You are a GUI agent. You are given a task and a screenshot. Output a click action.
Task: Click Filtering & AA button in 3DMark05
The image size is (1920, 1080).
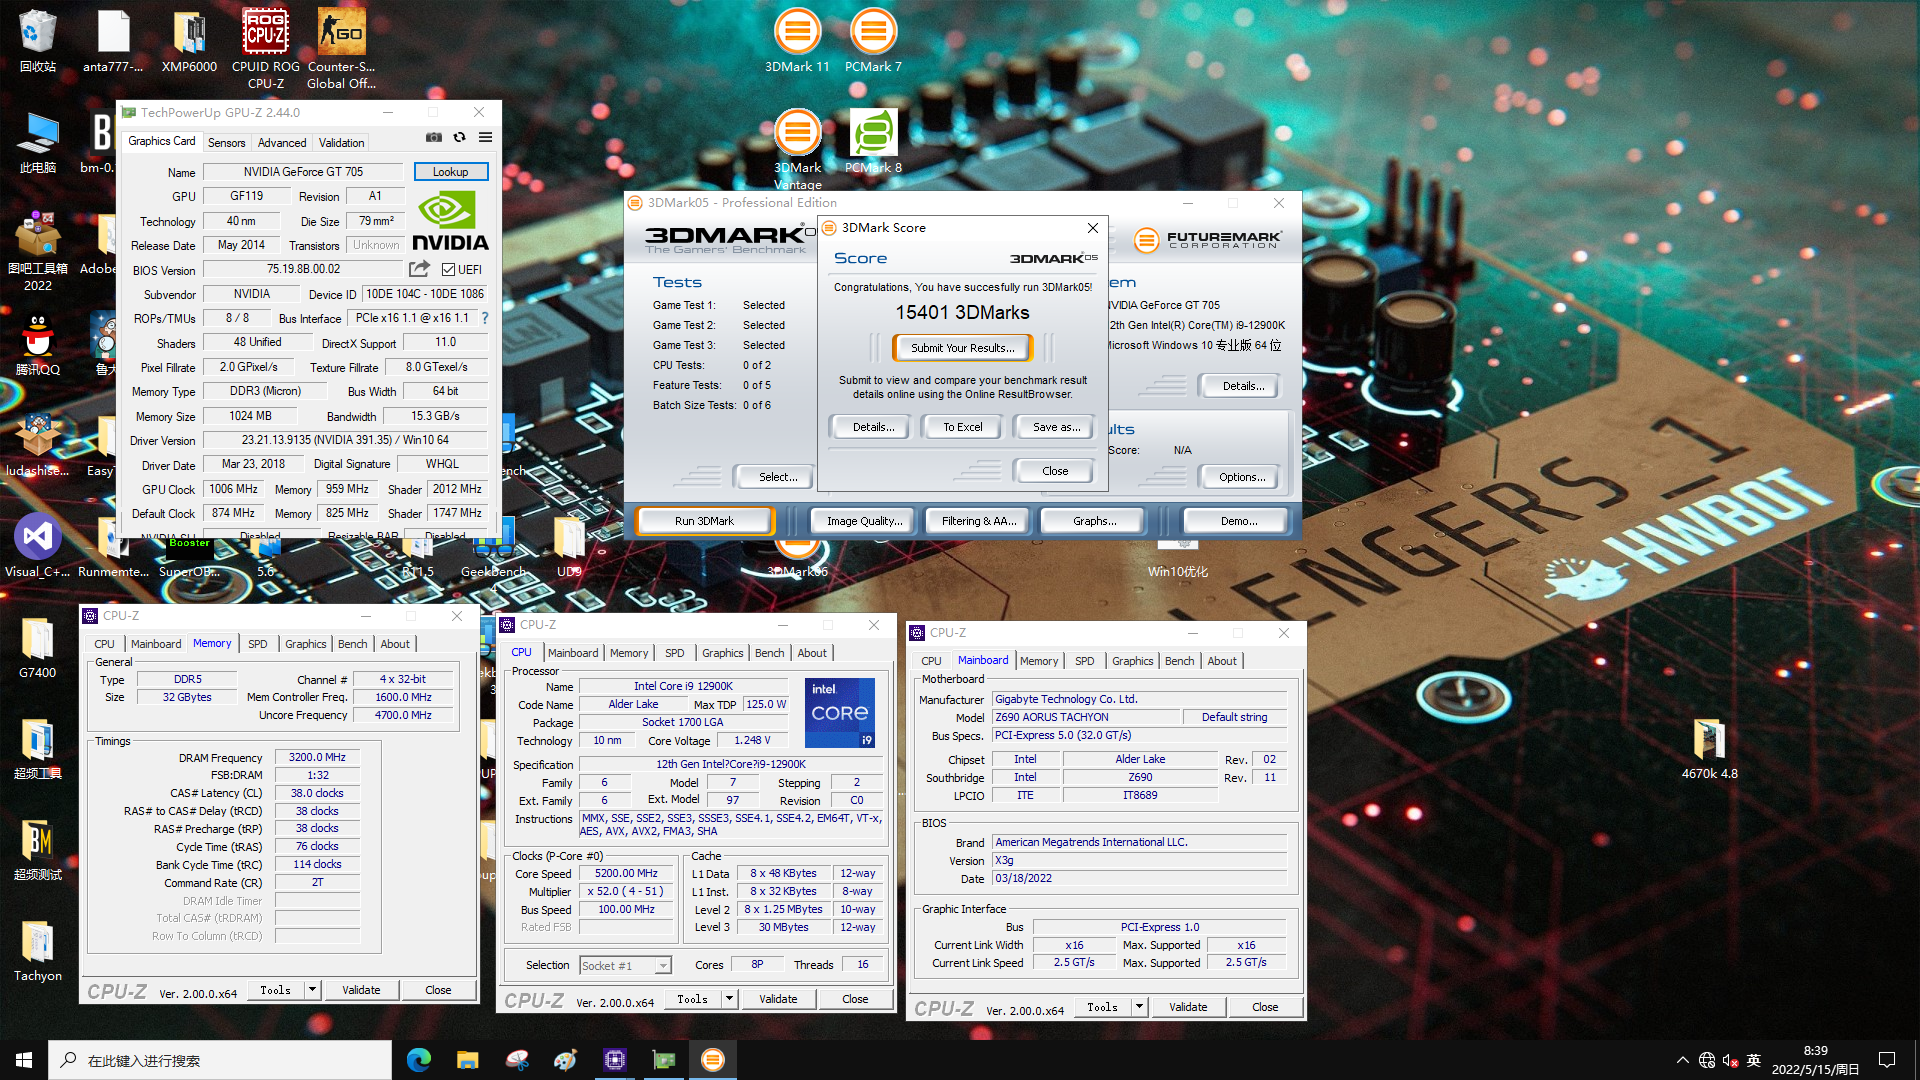tap(978, 521)
